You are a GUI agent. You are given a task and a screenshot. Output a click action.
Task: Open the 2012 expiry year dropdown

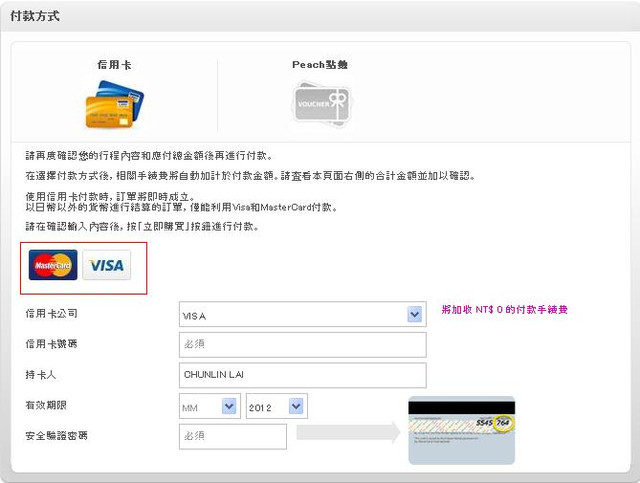point(277,406)
